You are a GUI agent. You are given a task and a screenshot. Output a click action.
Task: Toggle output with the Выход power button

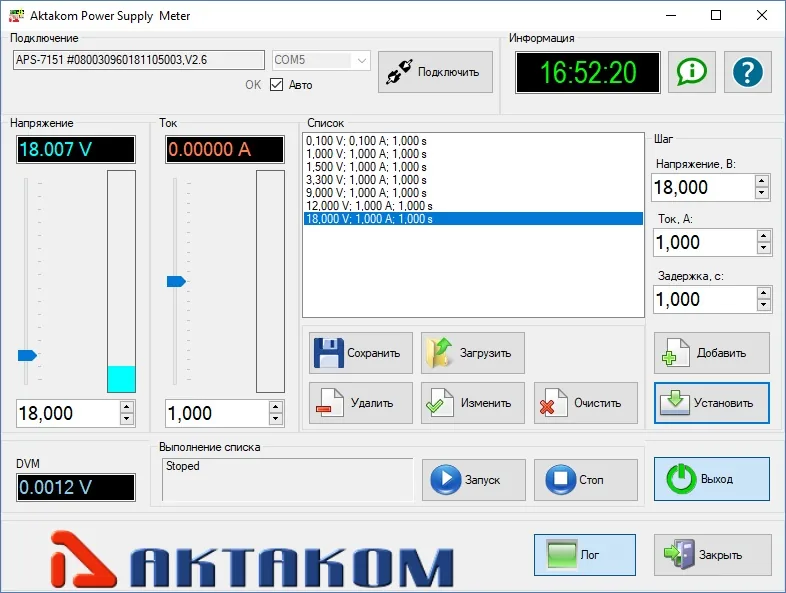(712, 479)
